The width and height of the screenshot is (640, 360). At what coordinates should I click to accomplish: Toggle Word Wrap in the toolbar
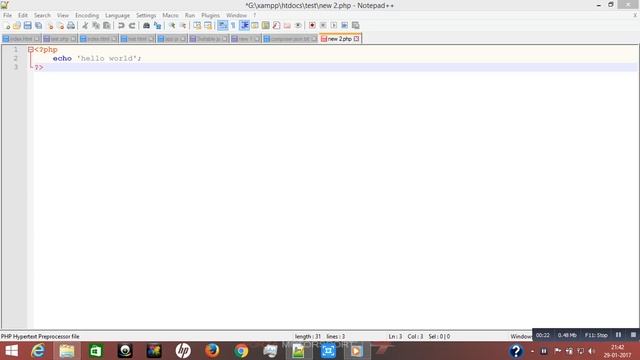222,25
